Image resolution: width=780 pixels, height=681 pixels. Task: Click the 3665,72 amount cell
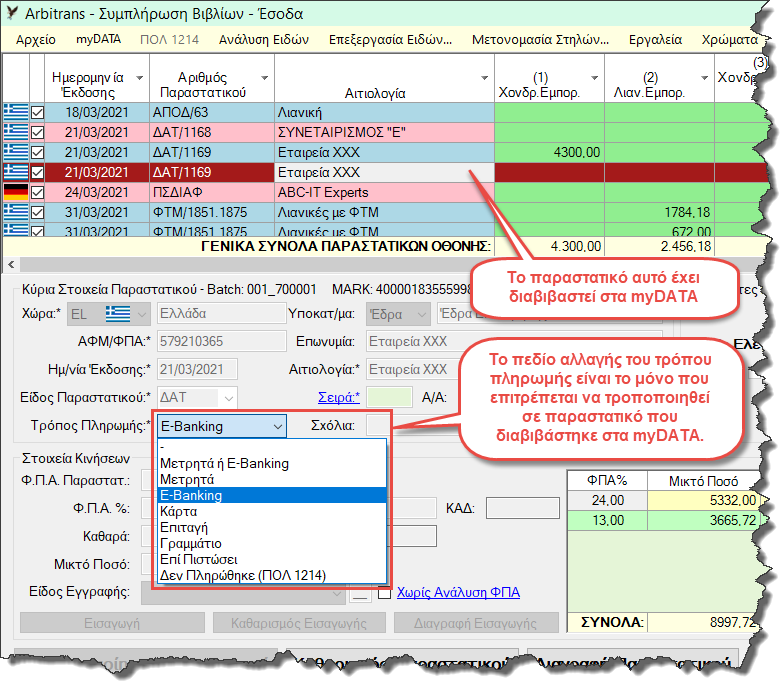[x=703, y=520]
